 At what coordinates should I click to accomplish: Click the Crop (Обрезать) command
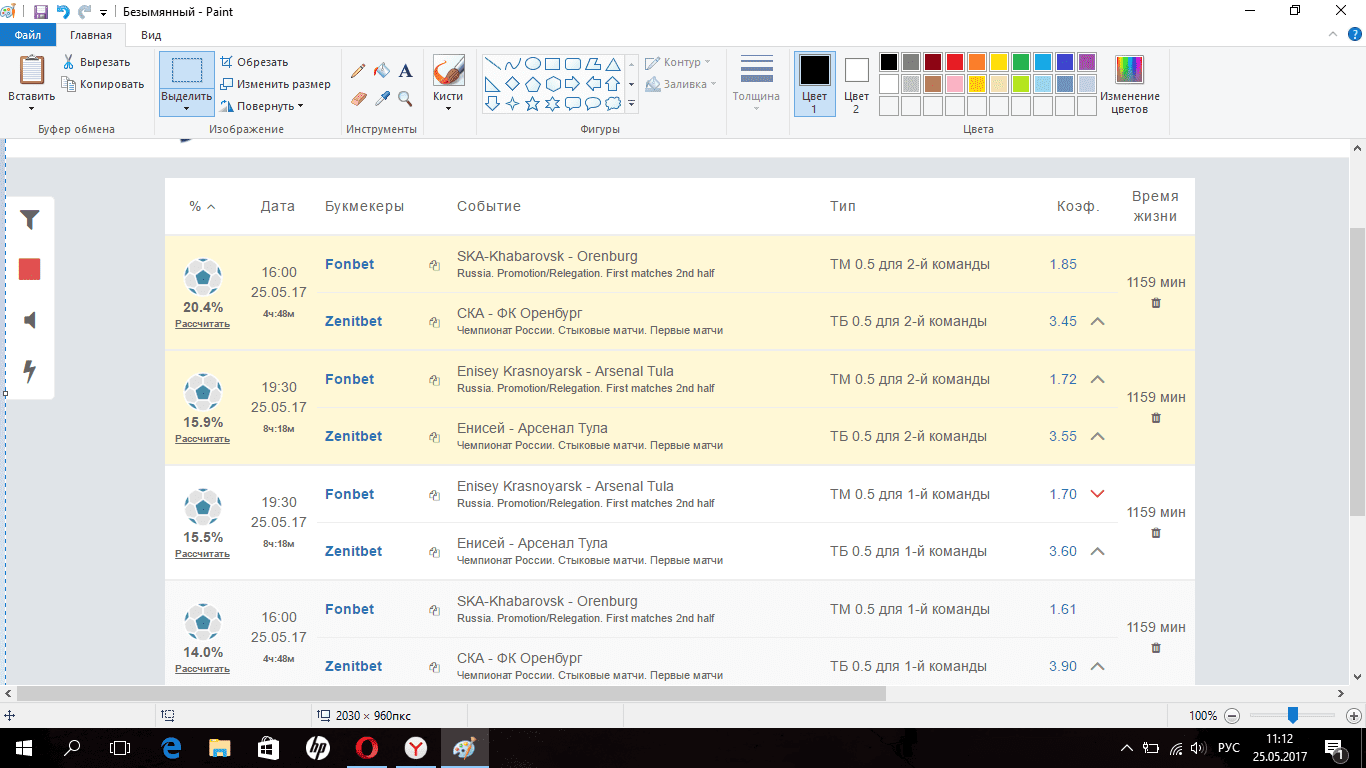[254, 62]
